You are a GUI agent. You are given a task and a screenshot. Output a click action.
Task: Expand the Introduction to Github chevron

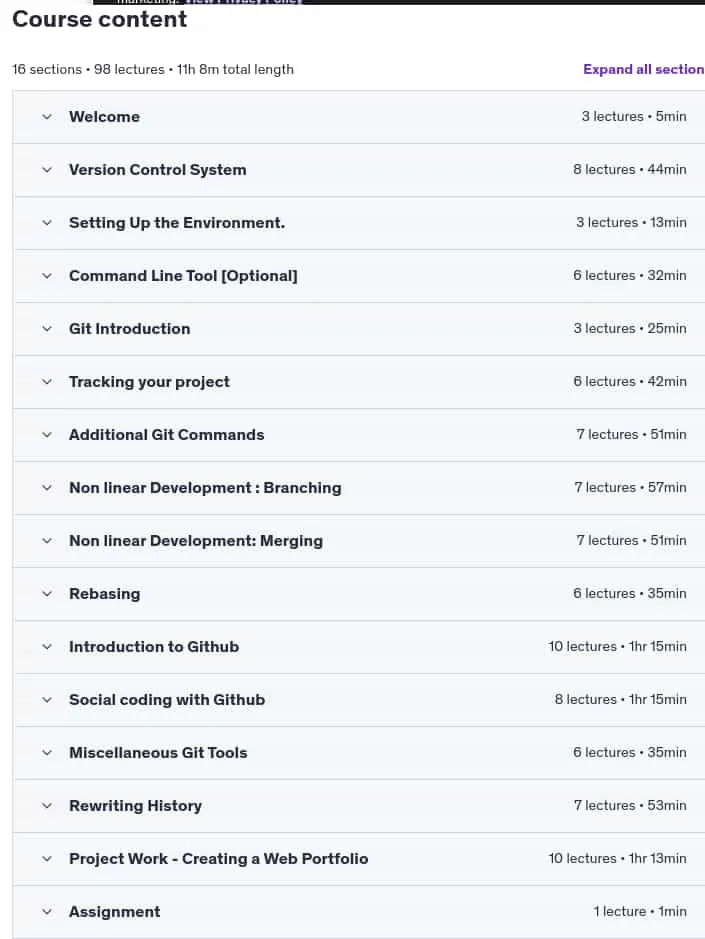point(47,647)
